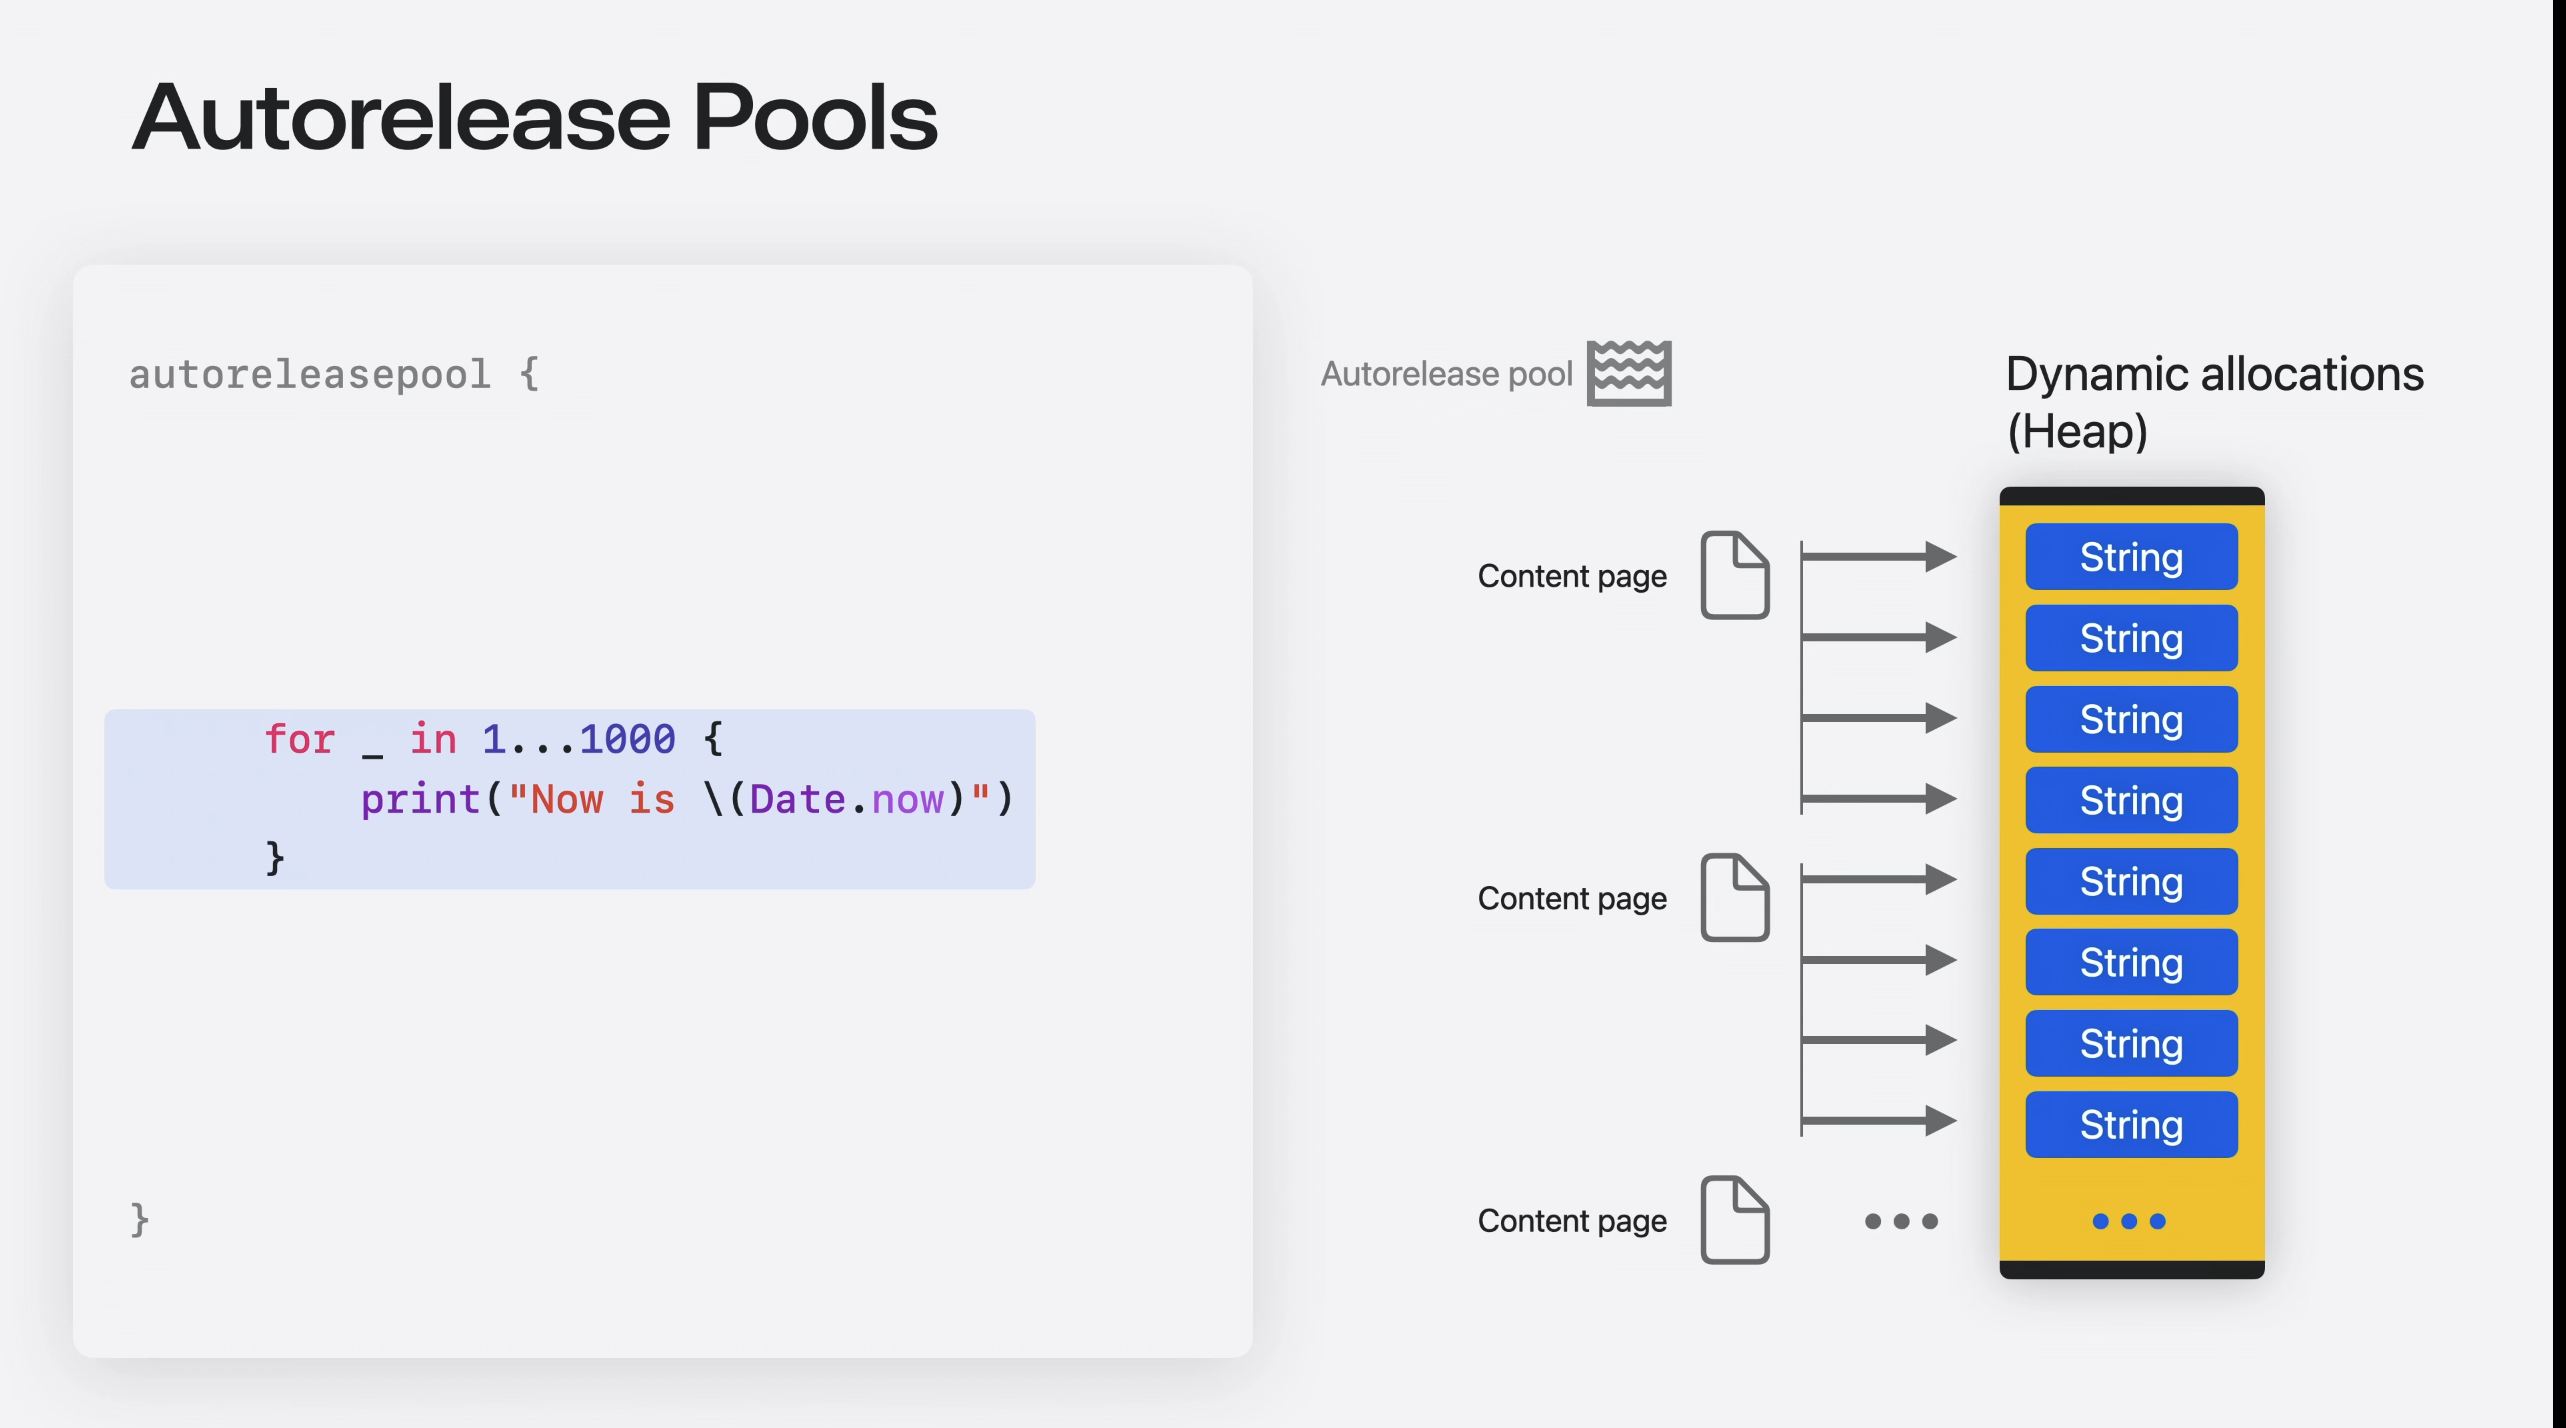Click the fifth String block in heap

pos(2131,881)
